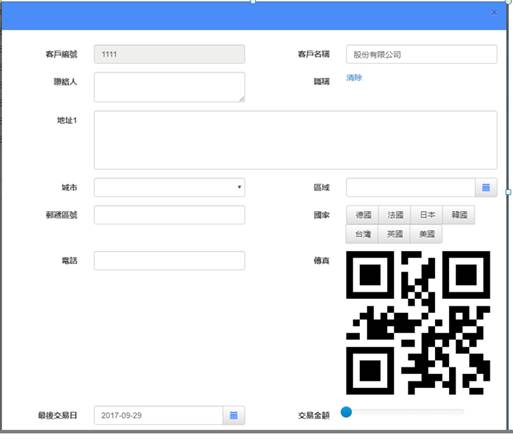Viewport: 513px width, 439px height.
Task: Pick the 英國 country option
Action: (x=395, y=234)
